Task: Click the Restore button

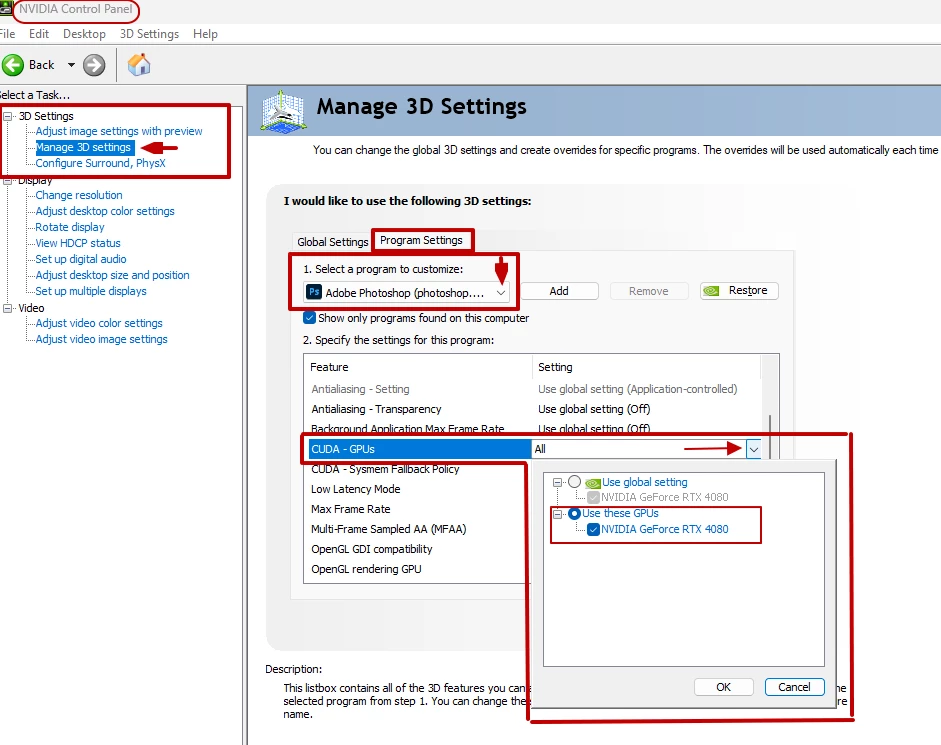Action: tap(739, 291)
